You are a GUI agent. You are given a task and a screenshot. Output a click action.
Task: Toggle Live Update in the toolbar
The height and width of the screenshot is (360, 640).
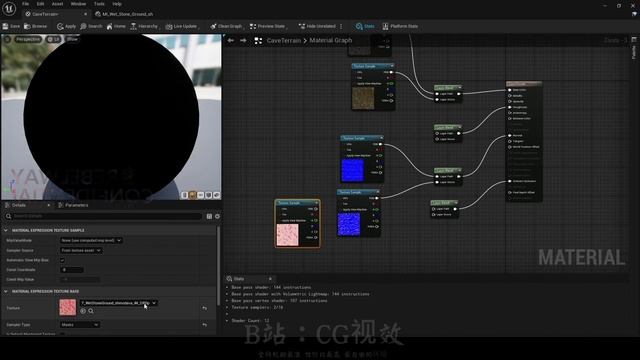coord(181,26)
